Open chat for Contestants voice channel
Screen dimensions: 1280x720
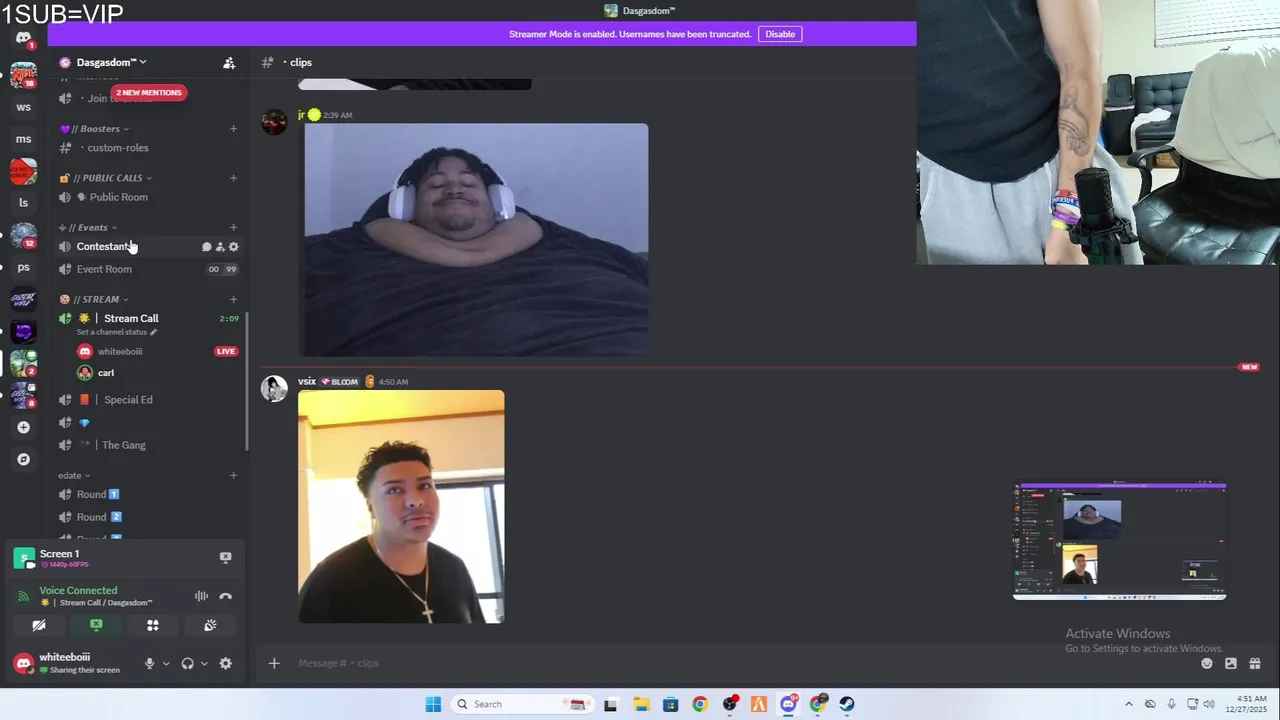coord(207,247)
